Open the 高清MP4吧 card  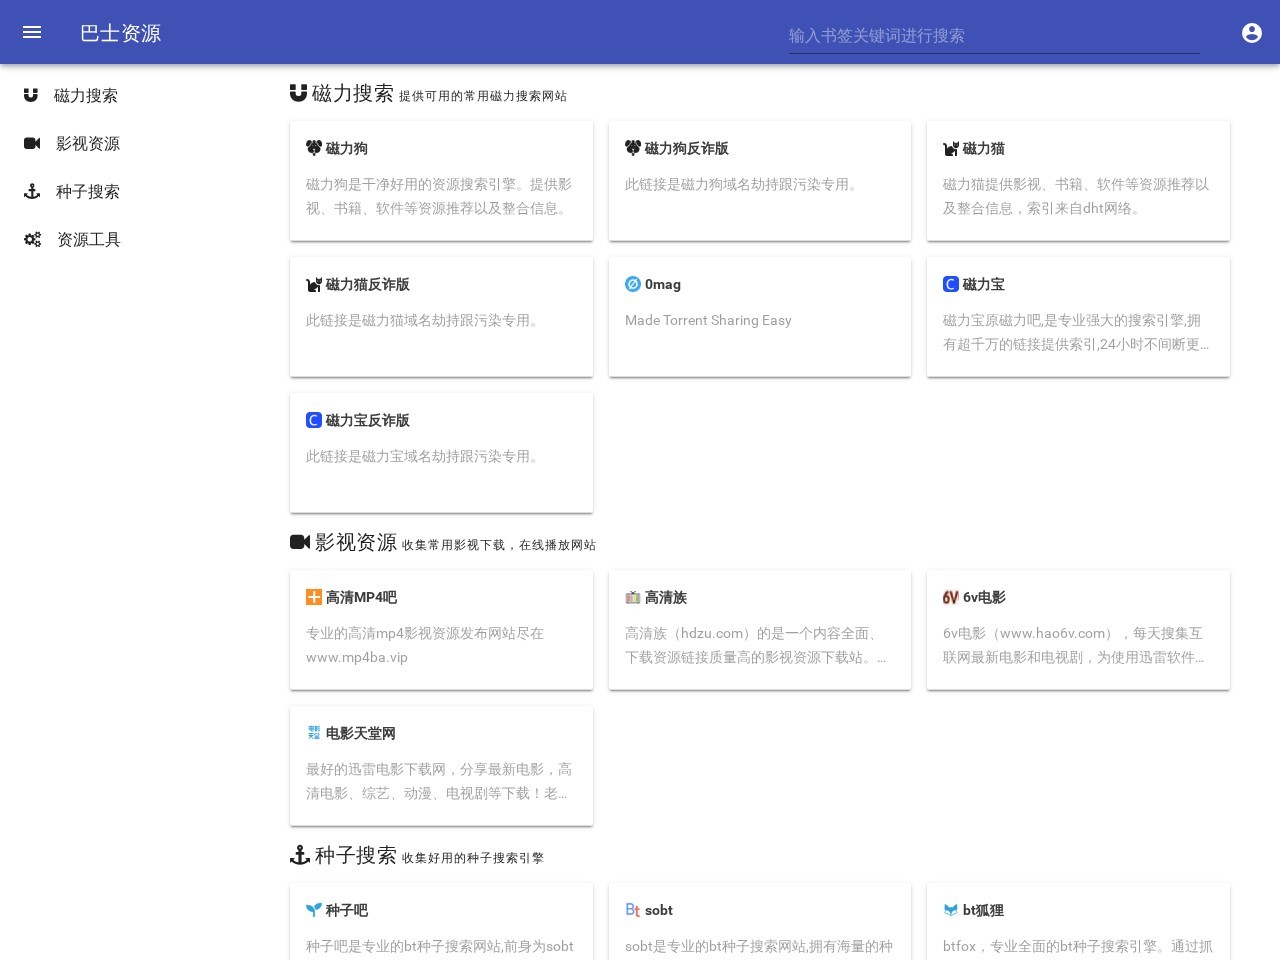pyautogui.click(x=441, y=630)
